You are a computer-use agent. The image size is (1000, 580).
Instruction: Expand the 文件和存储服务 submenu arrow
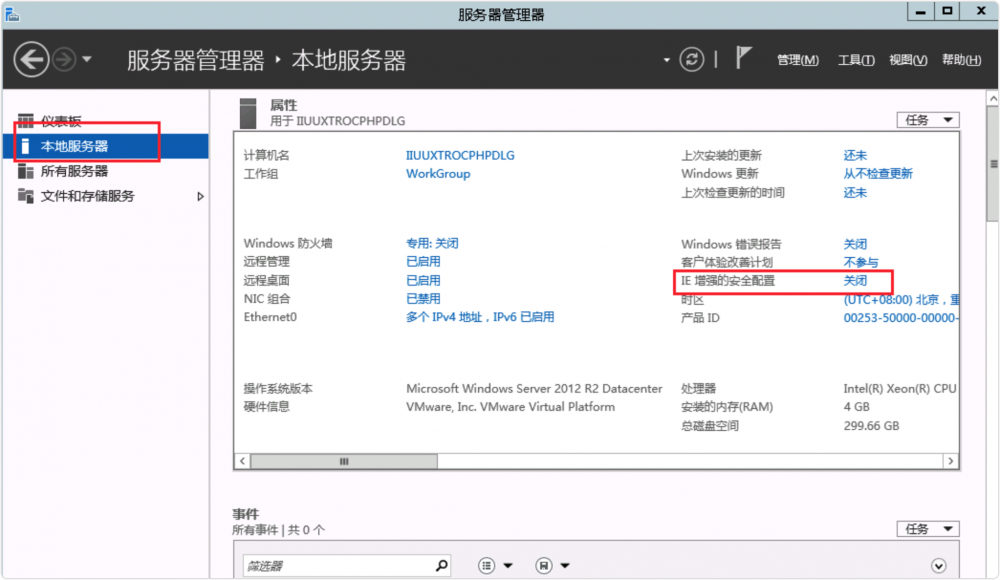click(200, 196)
